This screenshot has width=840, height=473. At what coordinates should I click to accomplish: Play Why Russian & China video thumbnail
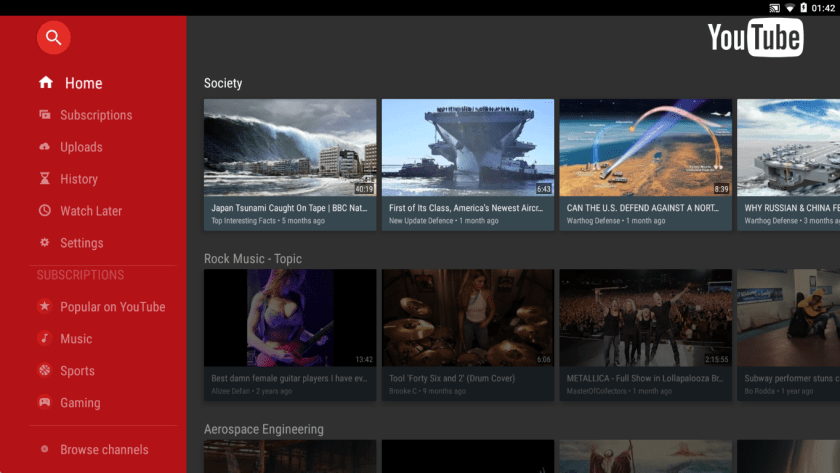coord(789,147)
